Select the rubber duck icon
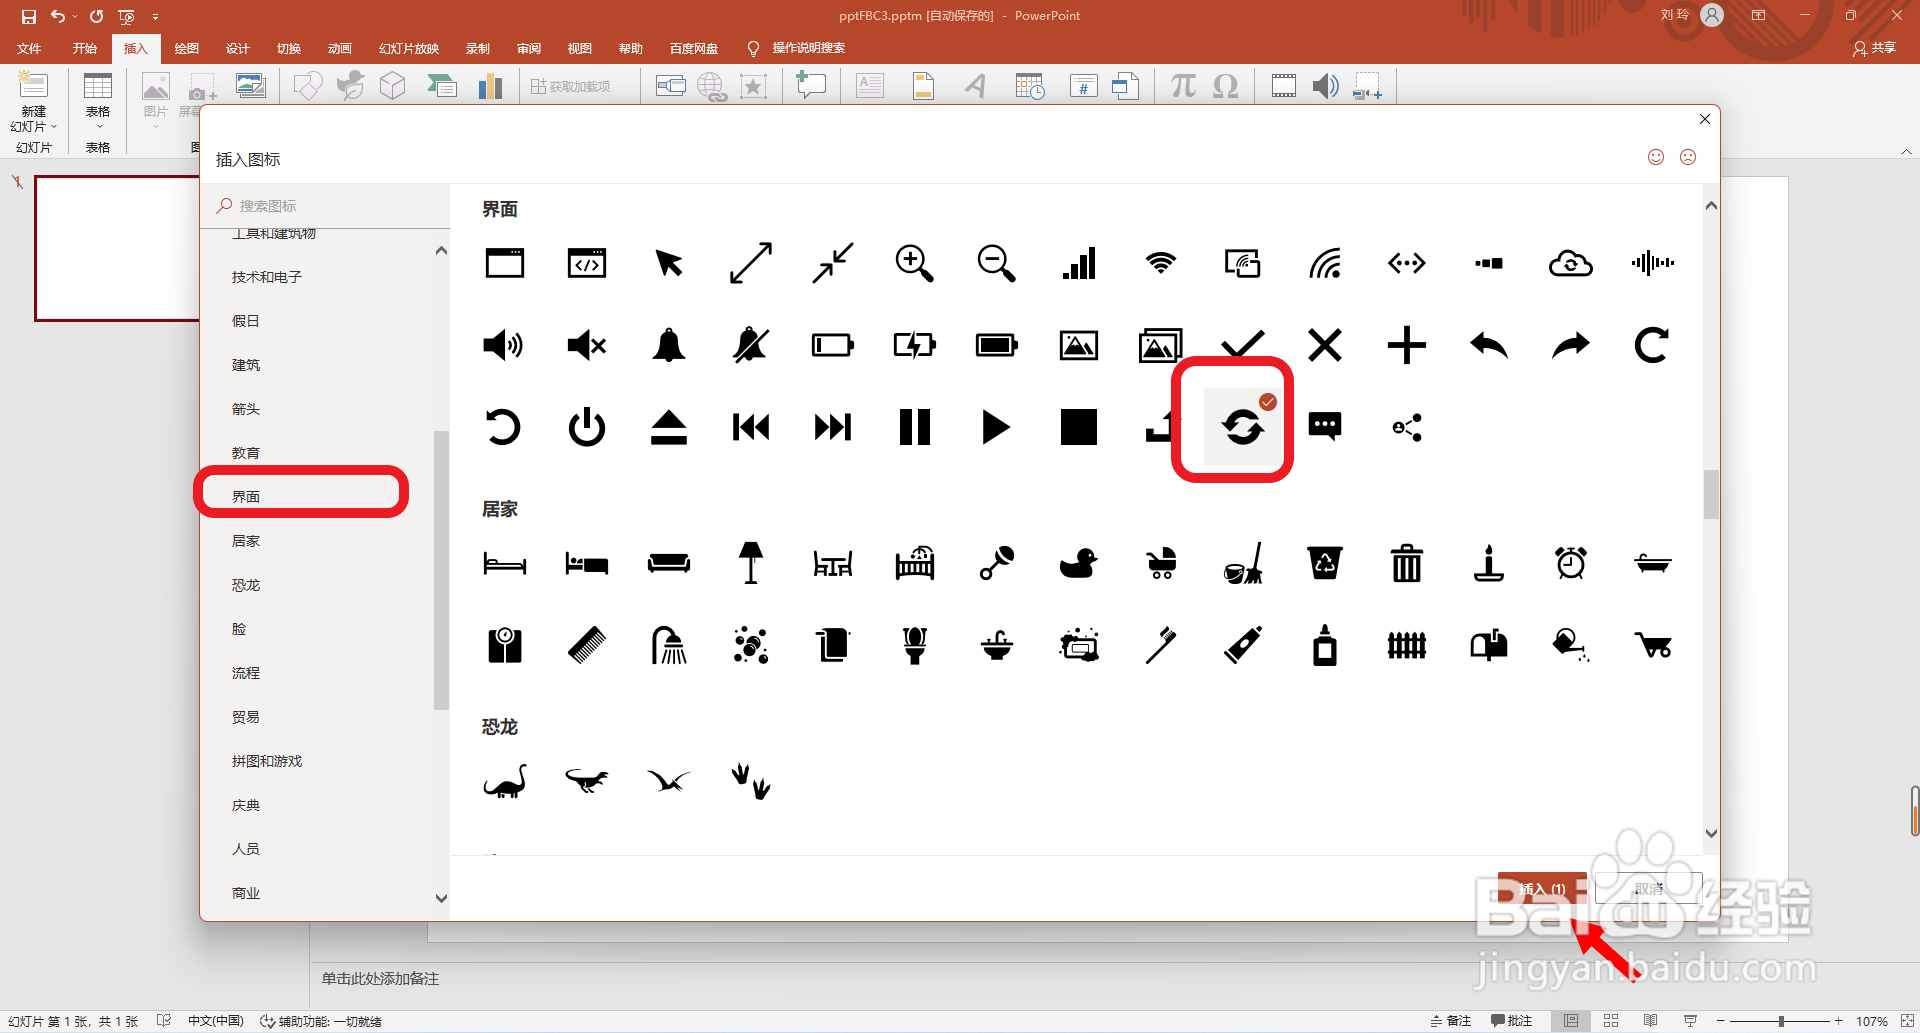 coord(1079,563)
